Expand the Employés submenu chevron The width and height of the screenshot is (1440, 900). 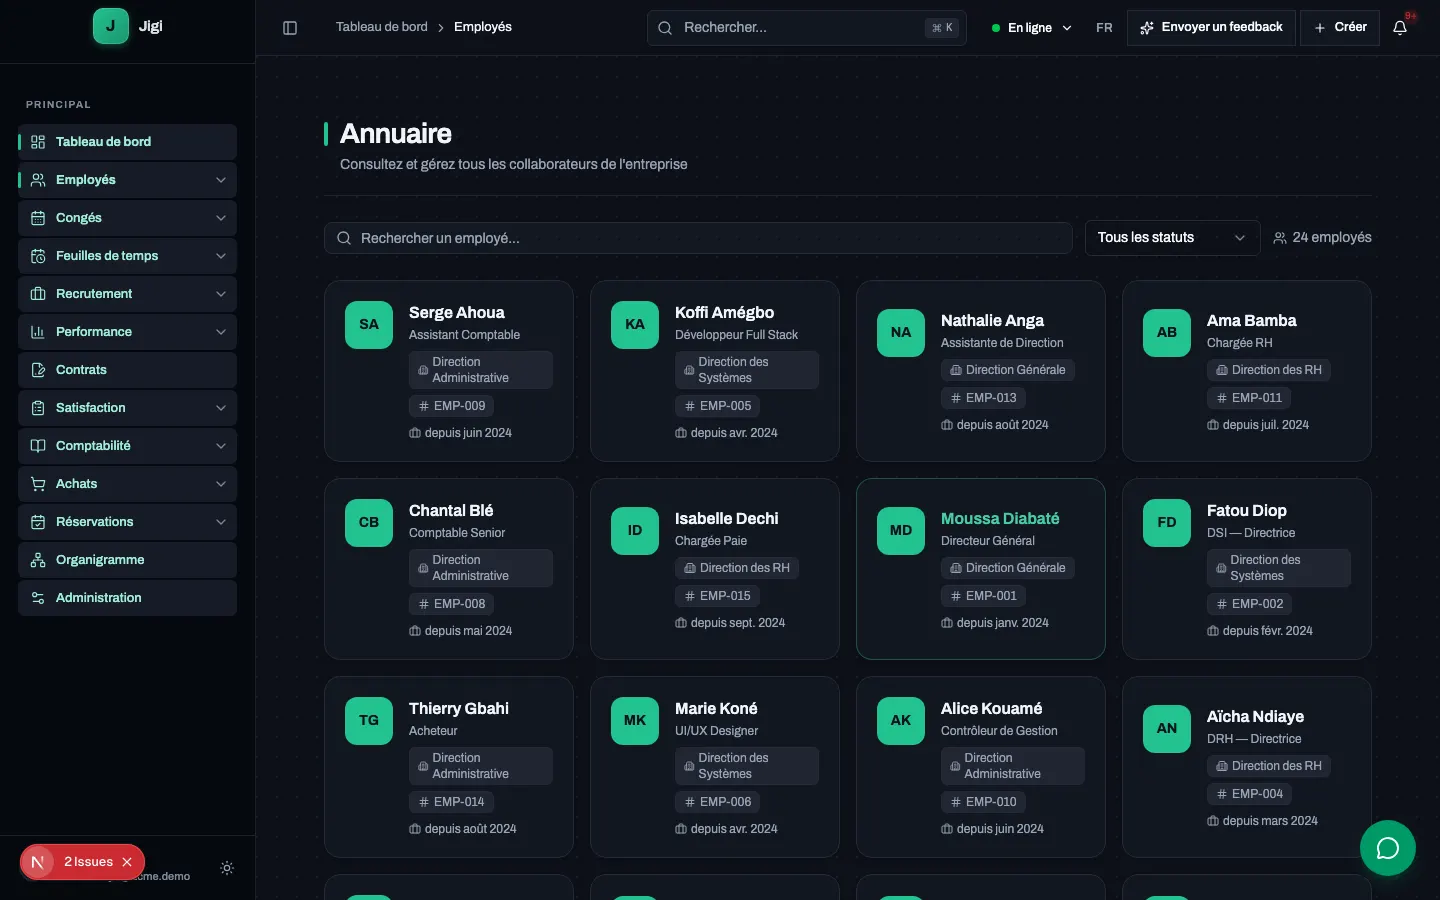click(221, 180)
